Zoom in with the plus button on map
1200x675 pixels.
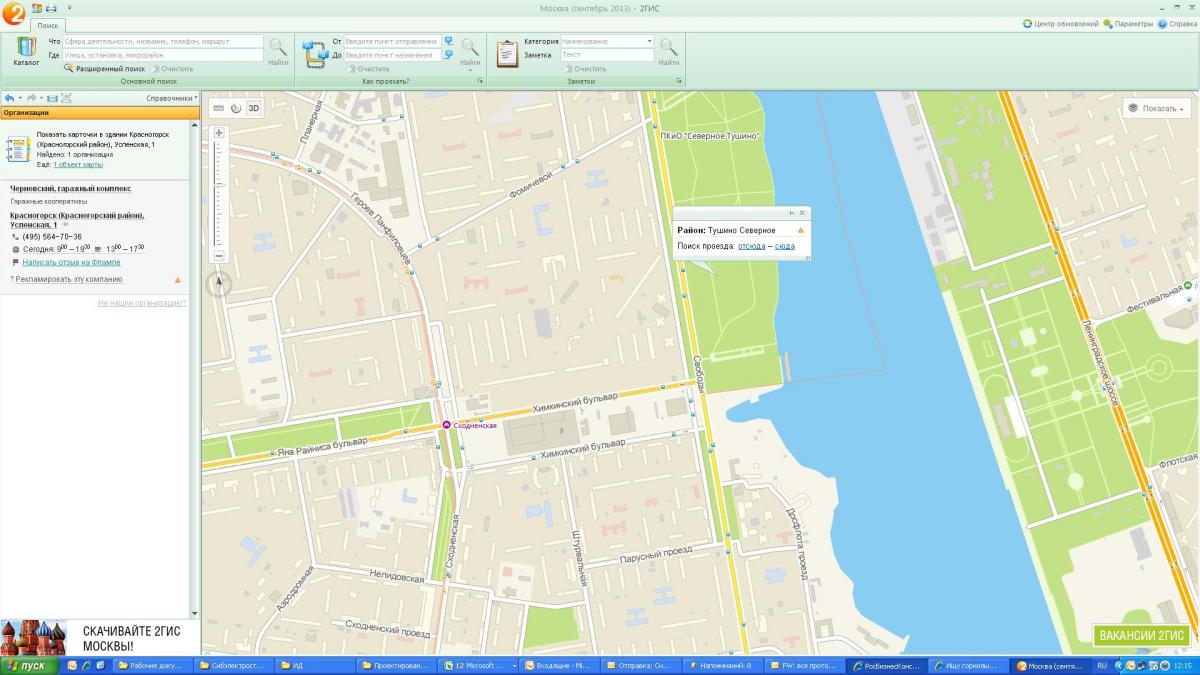click(219, 133)
